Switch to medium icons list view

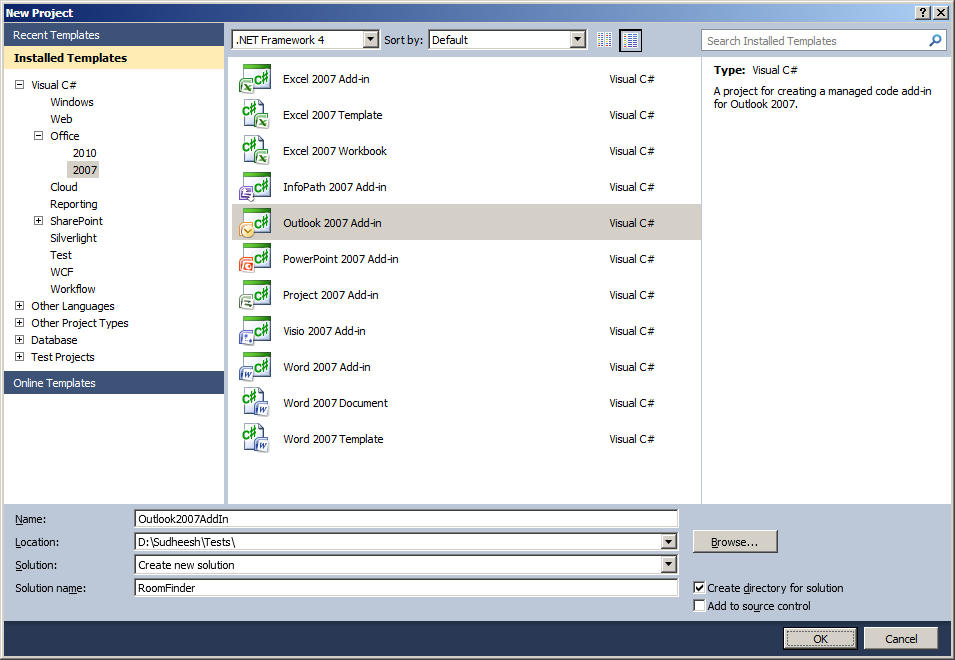[x=630, y=40]
